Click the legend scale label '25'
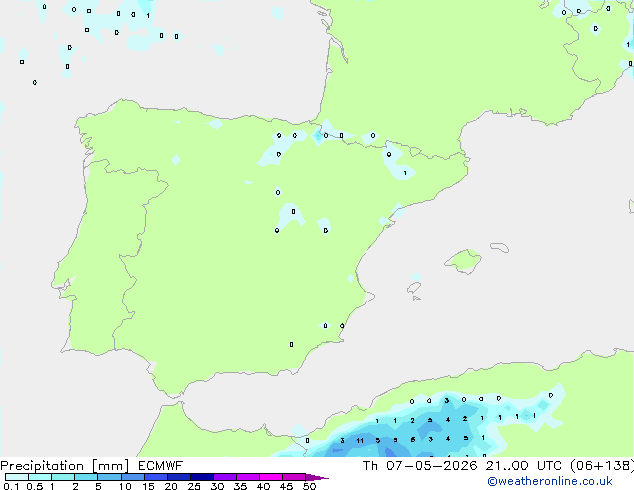Viewport: 634px width, 490px height. 194,486
